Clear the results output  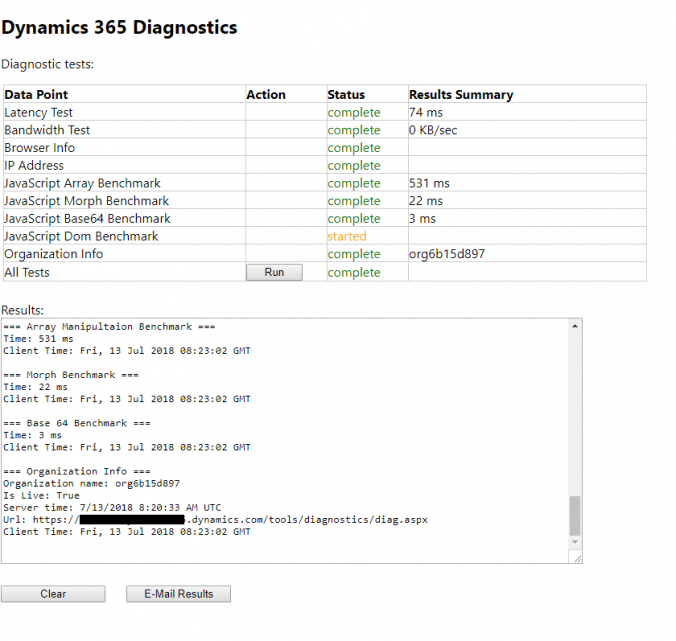53,594
